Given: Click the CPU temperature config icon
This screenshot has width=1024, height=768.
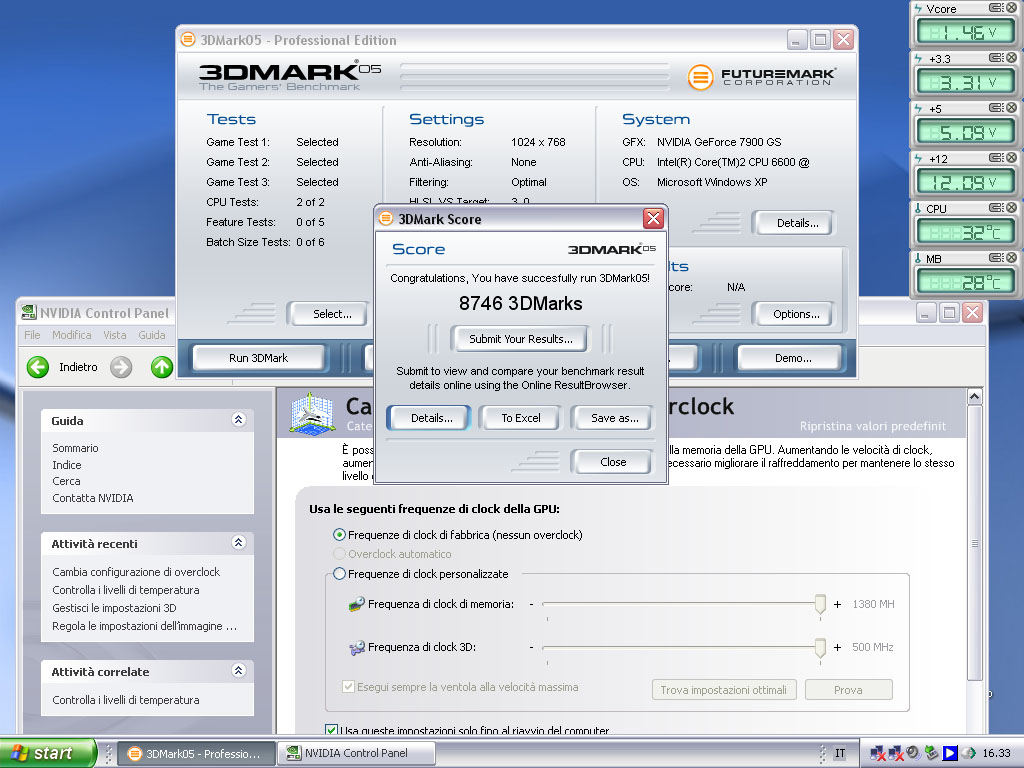Looking at the screenshot, I should pos(996,208).
